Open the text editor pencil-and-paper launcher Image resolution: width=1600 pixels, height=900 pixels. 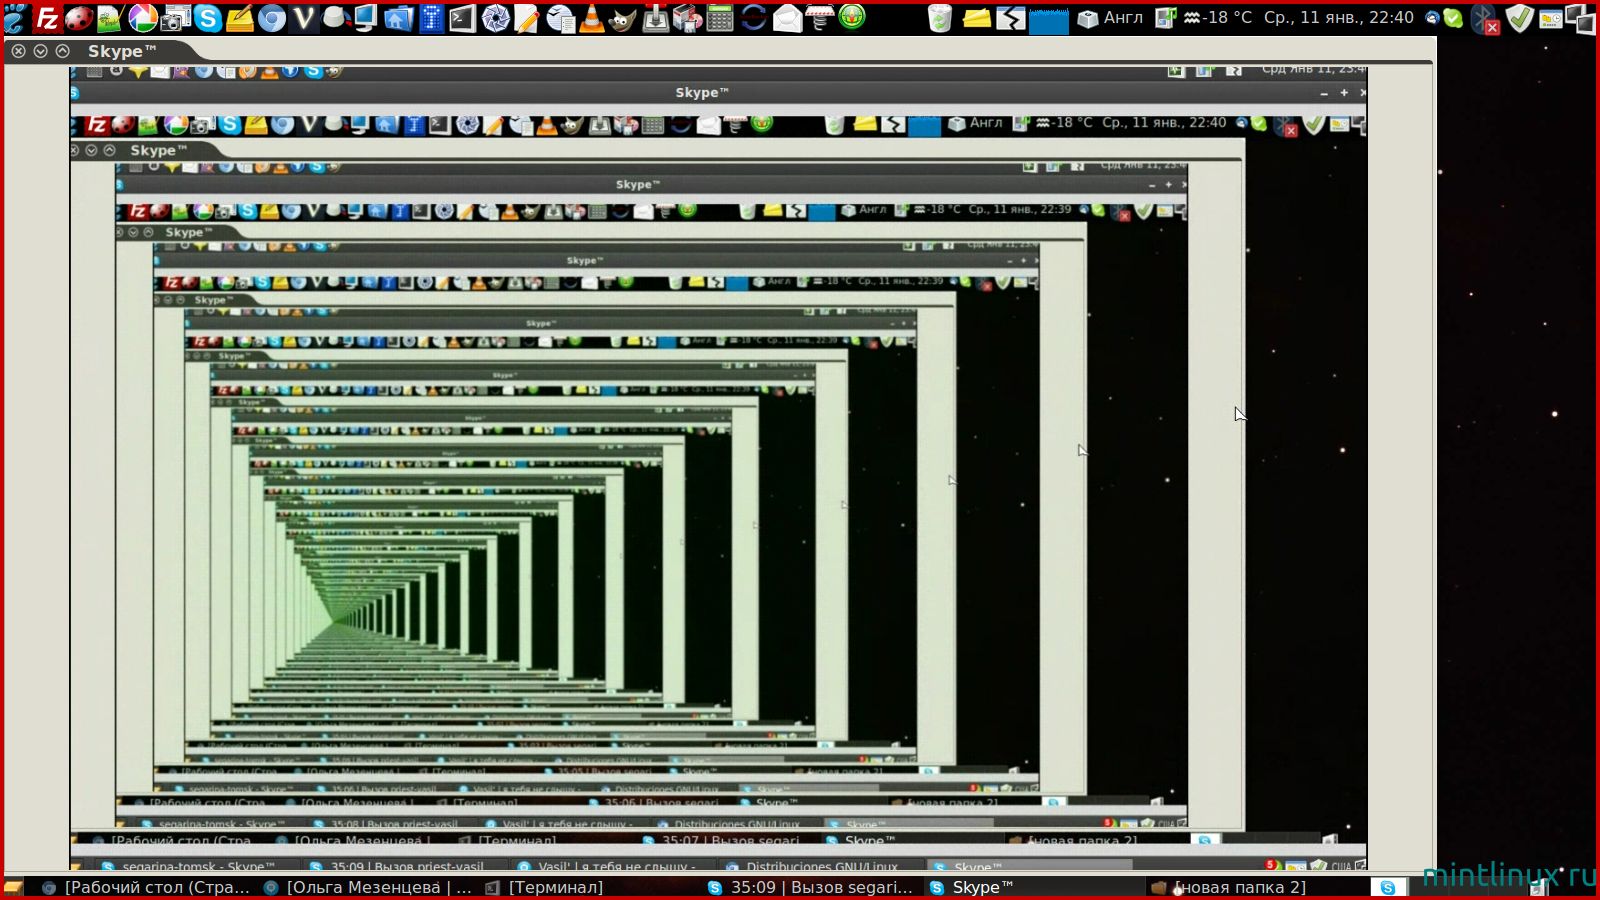click(527, 18)
